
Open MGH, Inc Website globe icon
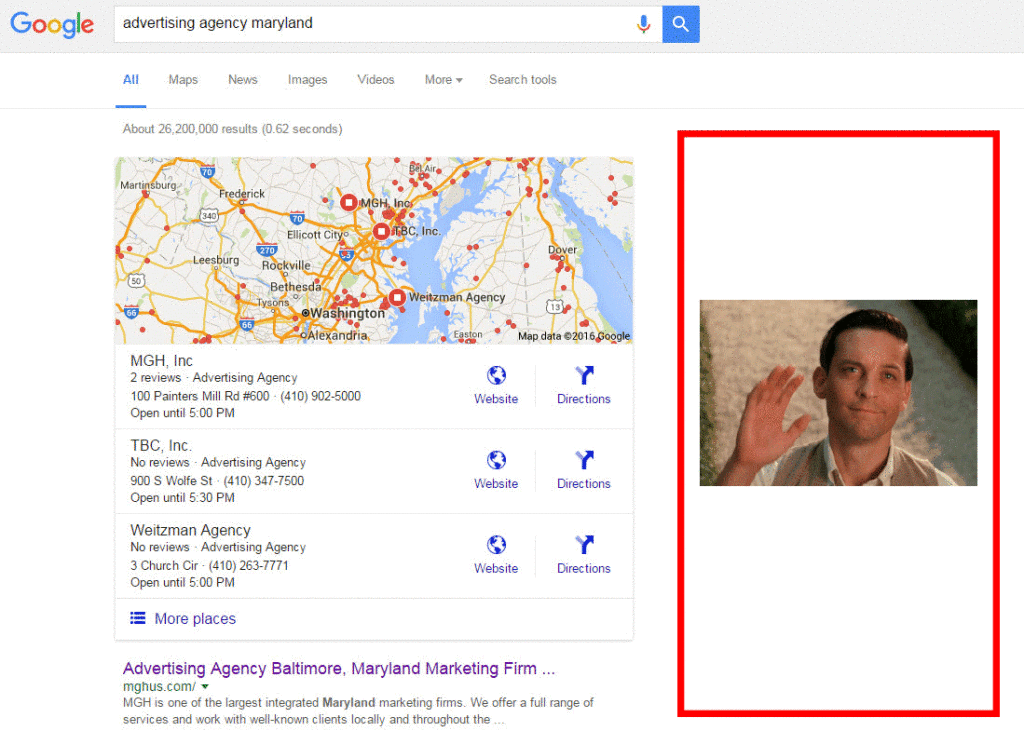496,376
